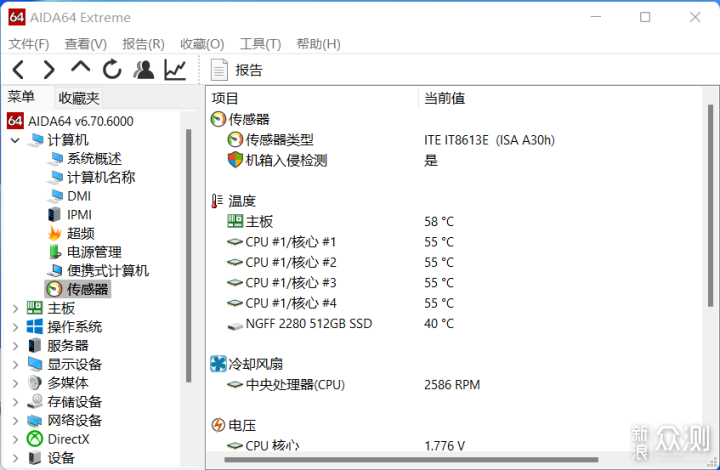Open the 报告(R) menu

click(x=143, y=44)
